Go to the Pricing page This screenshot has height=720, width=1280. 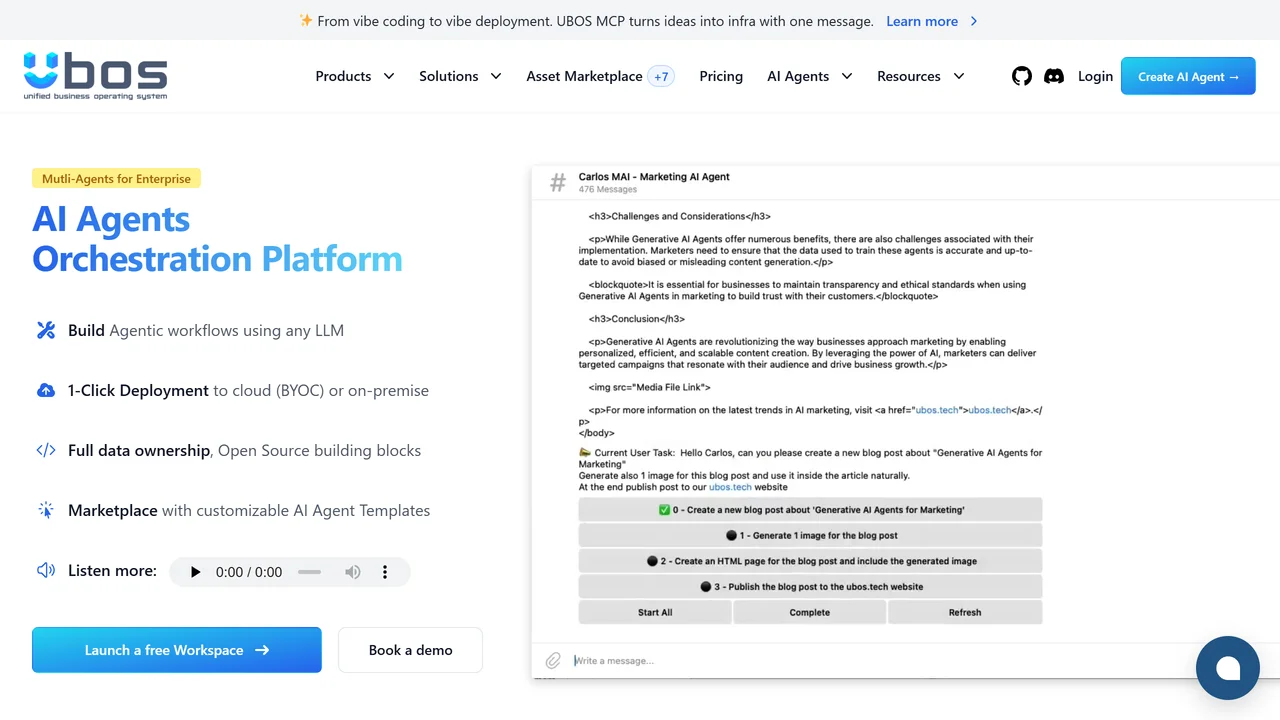[x=721, y=76]
